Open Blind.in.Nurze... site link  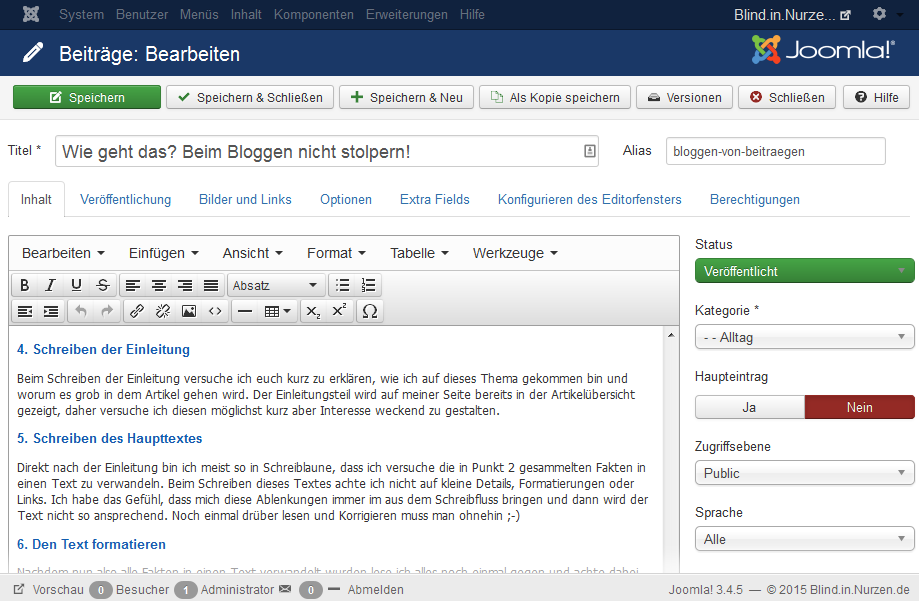point(792,15)
